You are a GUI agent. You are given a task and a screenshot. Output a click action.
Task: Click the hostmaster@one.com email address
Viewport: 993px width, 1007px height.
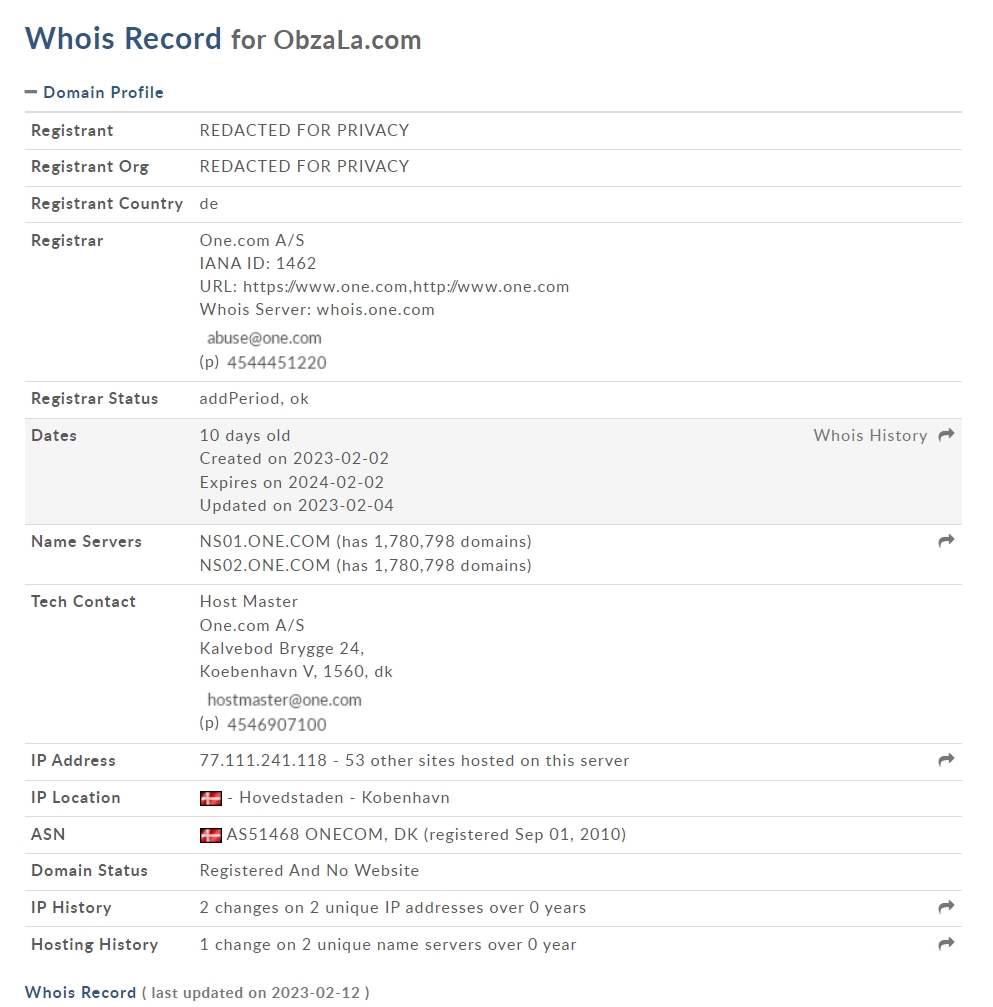coord(284,700)
